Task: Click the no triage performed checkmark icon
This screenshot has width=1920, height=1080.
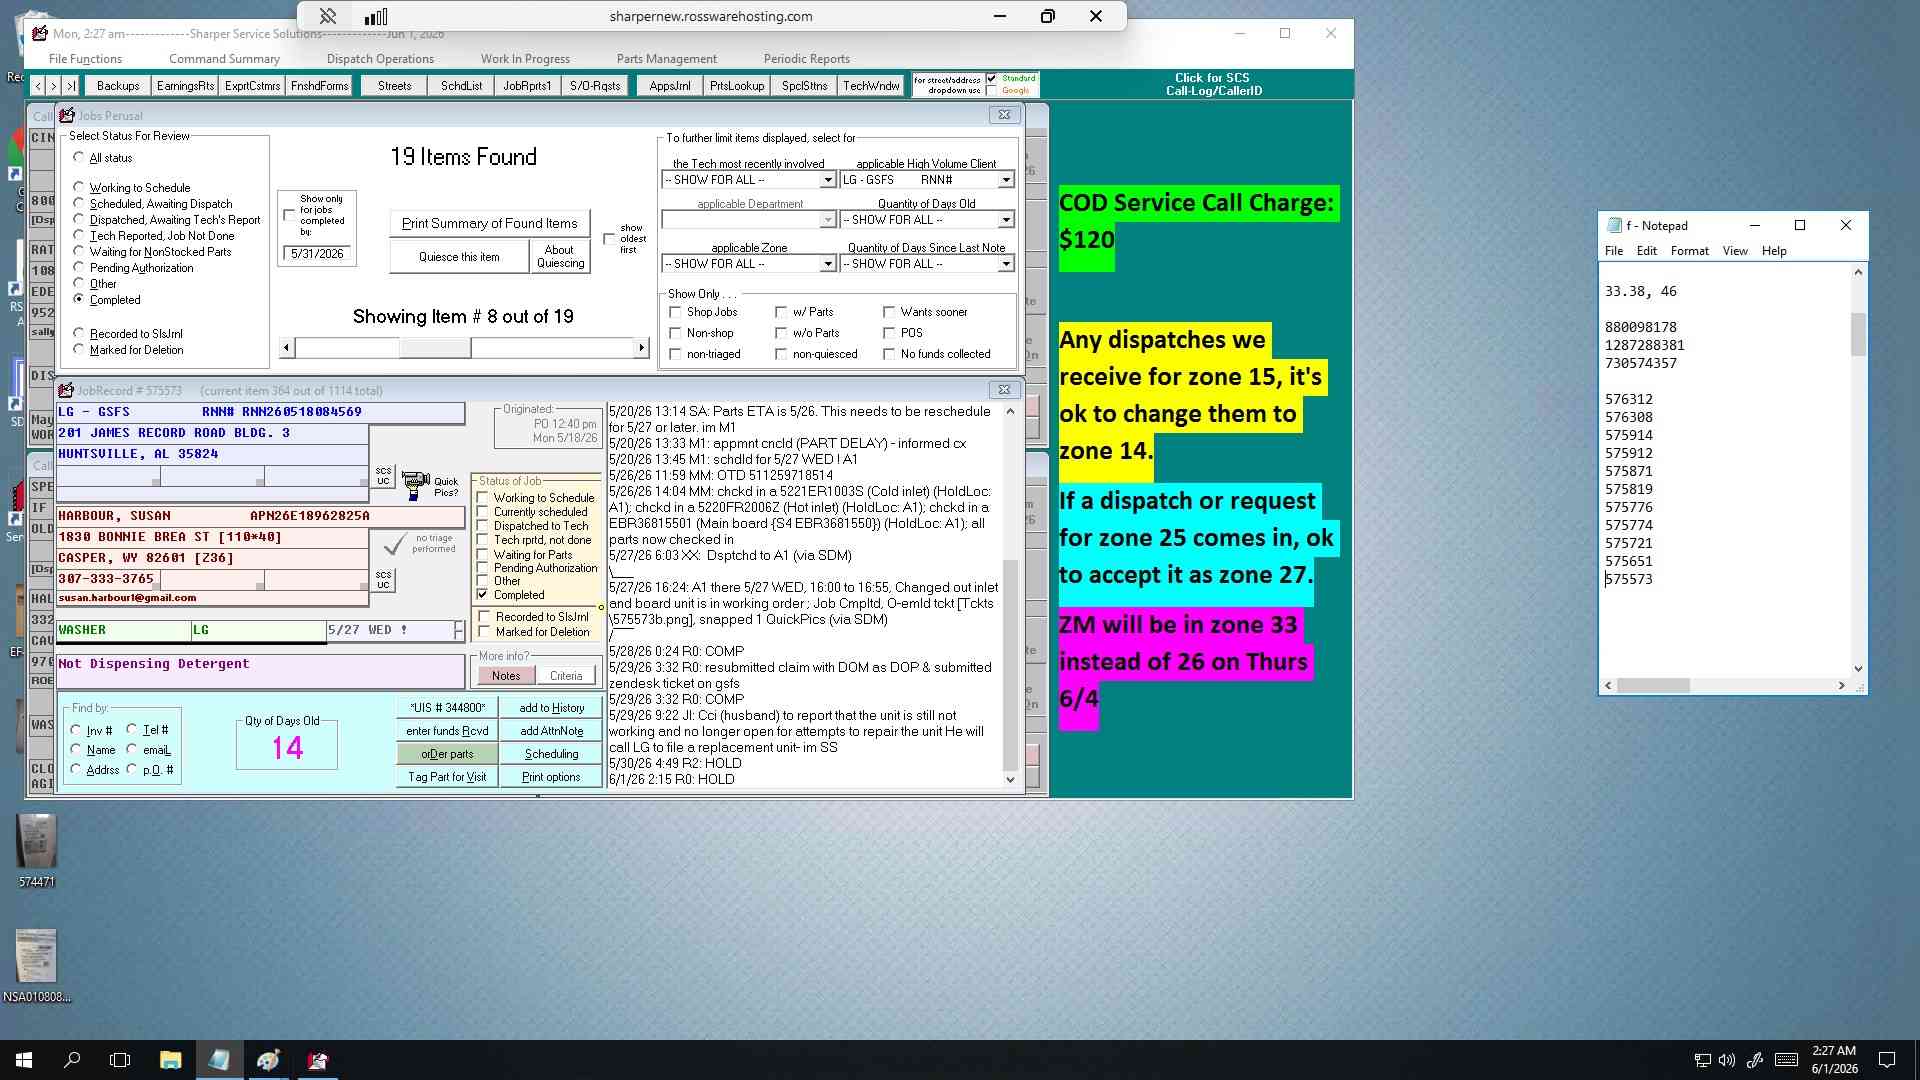Action: [395, 544]
